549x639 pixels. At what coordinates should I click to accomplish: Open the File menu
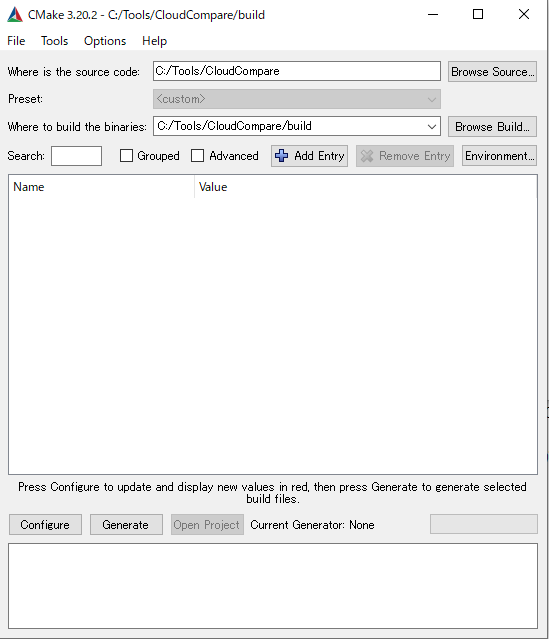[16, 41]
